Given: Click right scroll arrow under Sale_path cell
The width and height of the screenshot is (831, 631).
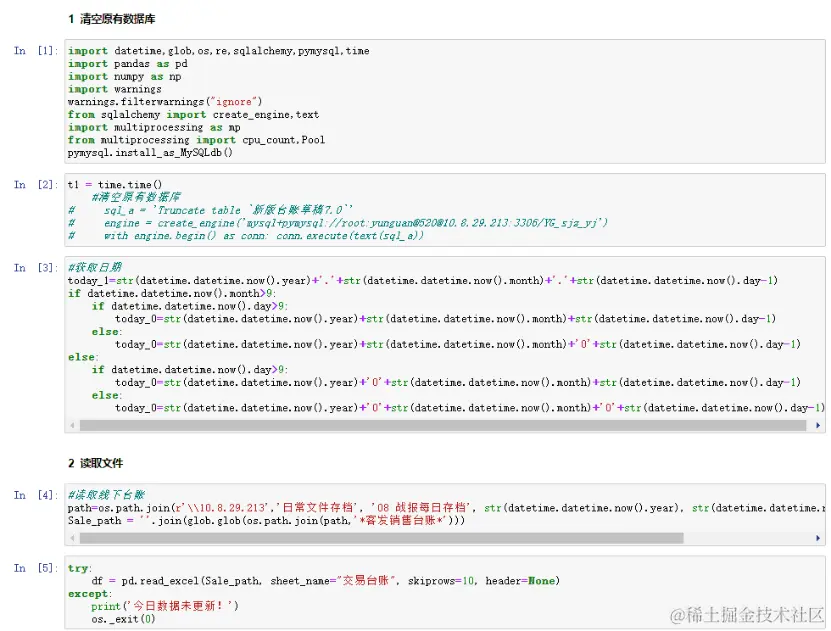Looking at the screenshot, I should [x=819, y=538].
